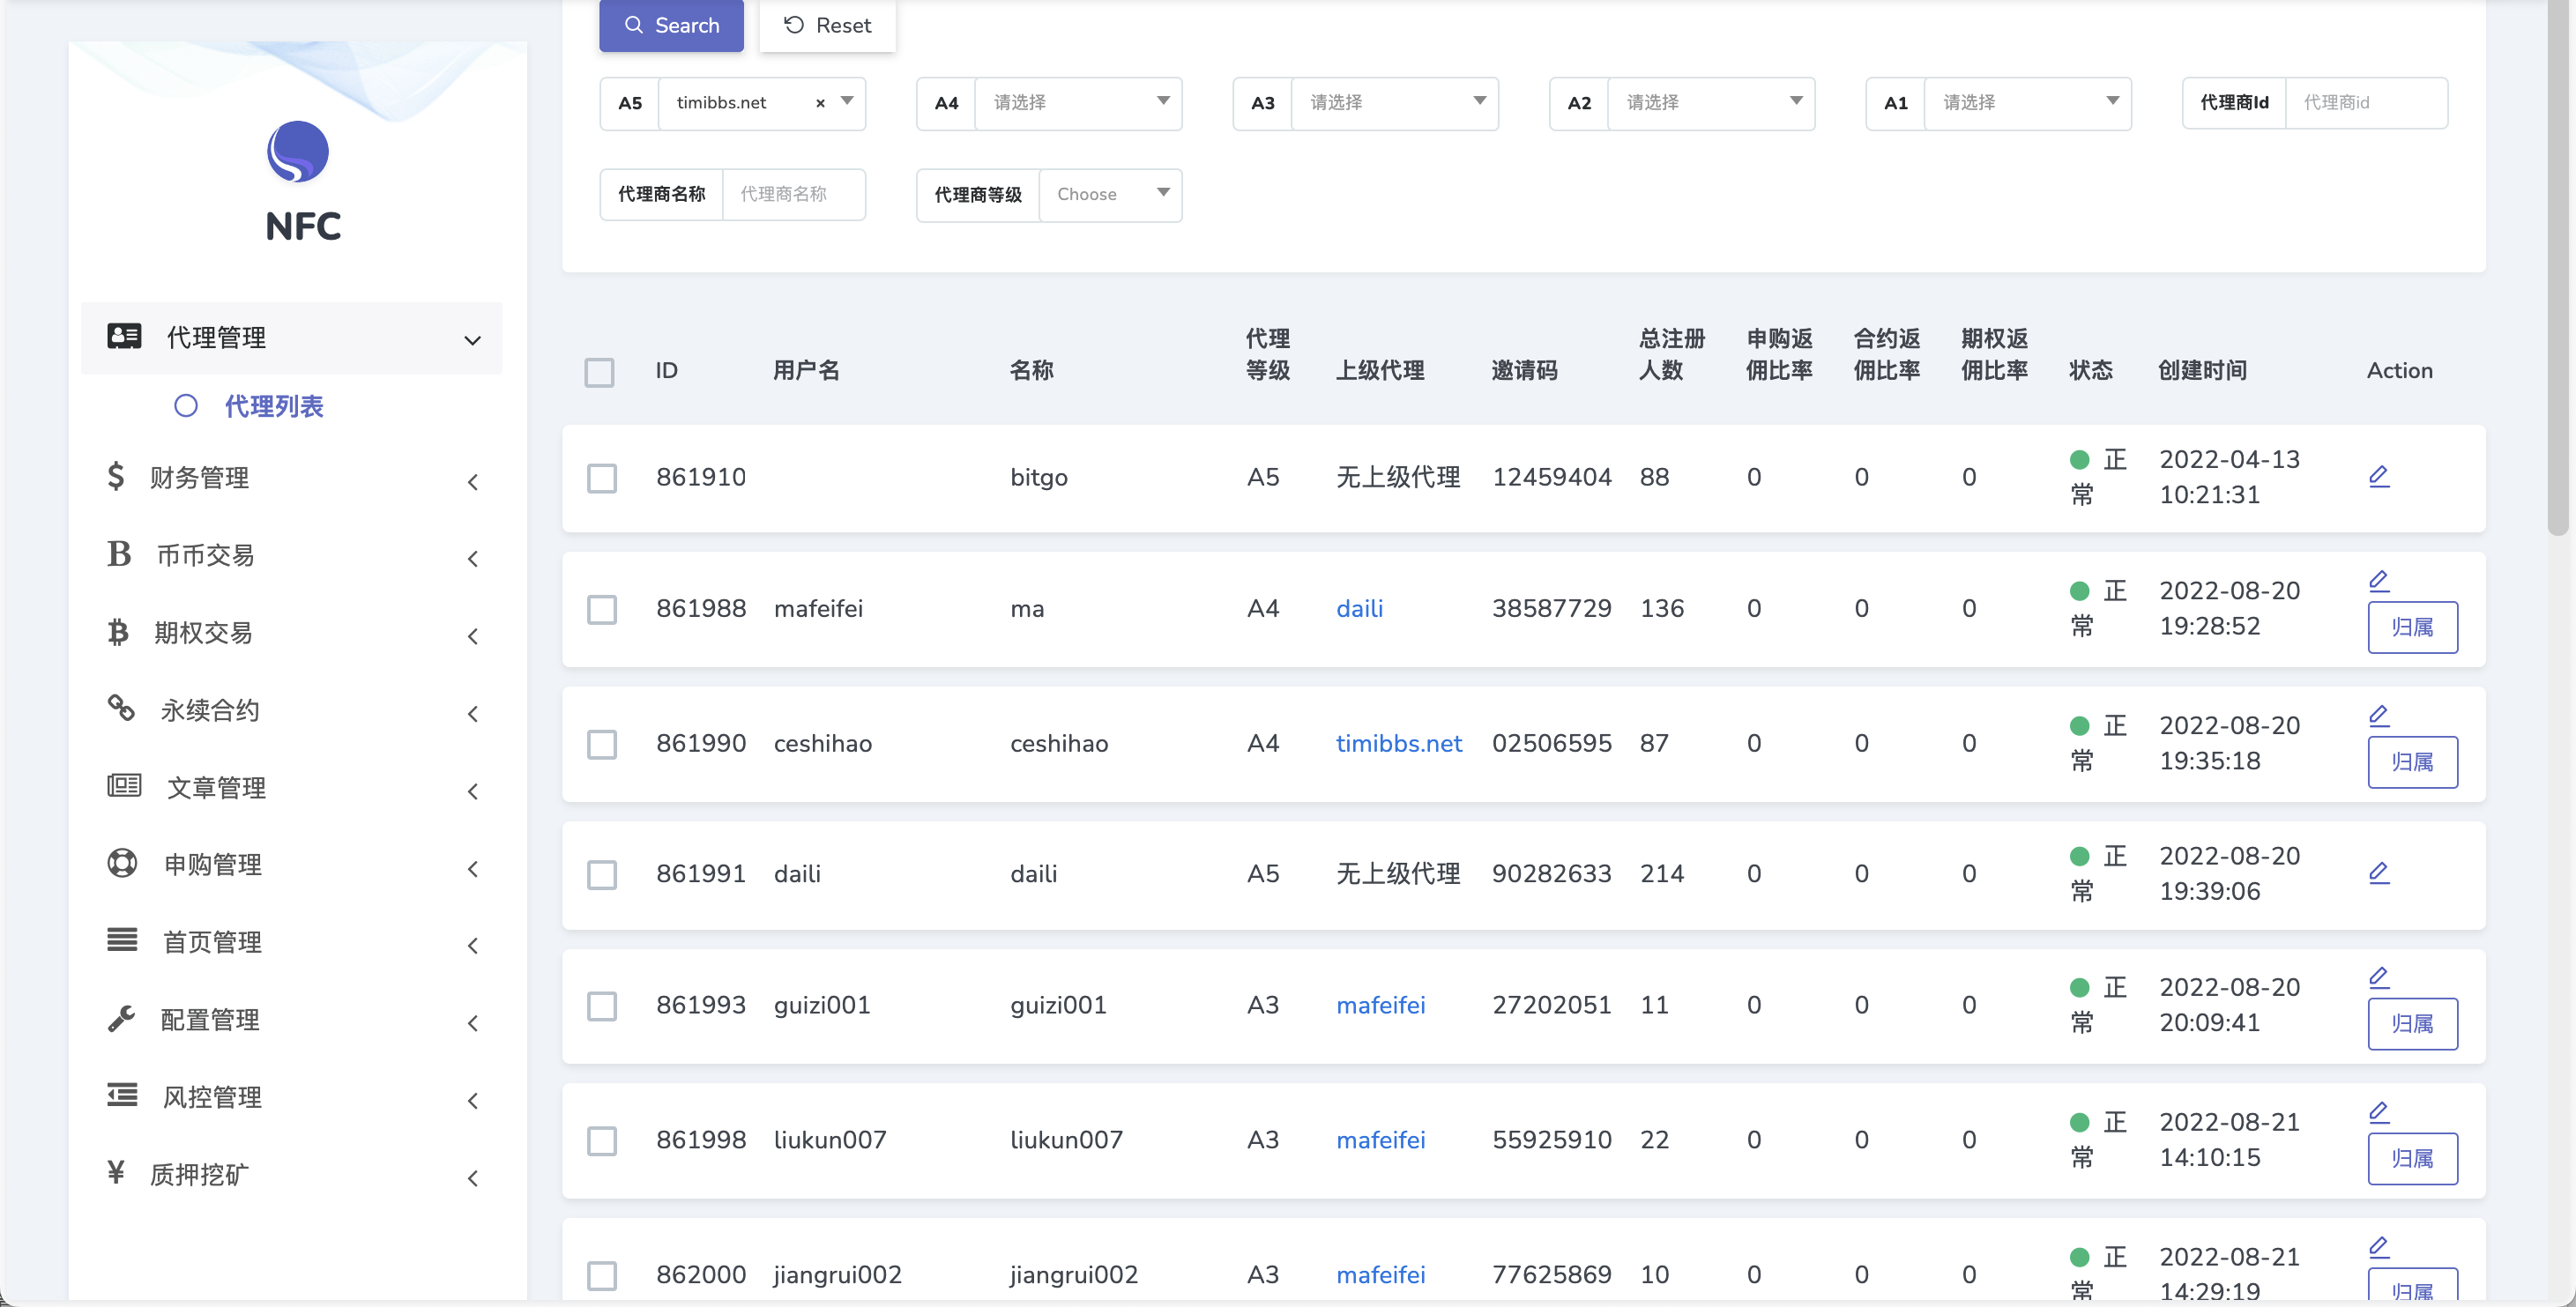This screenshot has height=1307, width=2576.
Task: Collapse the 代理管理 menu chevron
Action: pos(473,340)
